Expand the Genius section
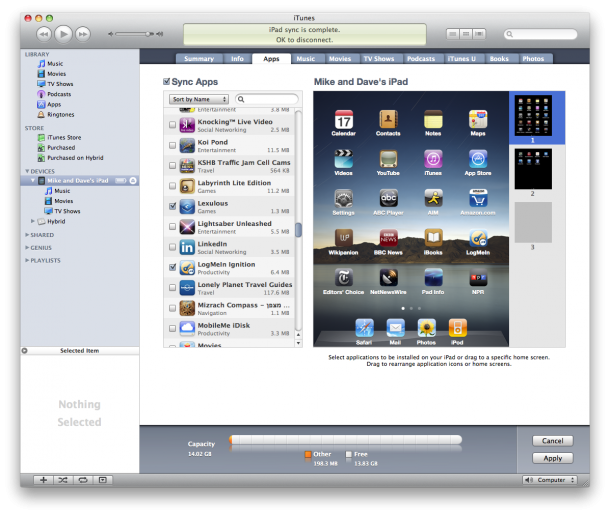Image resolution: width=610 pixels, height=515 pixels. 27,247
